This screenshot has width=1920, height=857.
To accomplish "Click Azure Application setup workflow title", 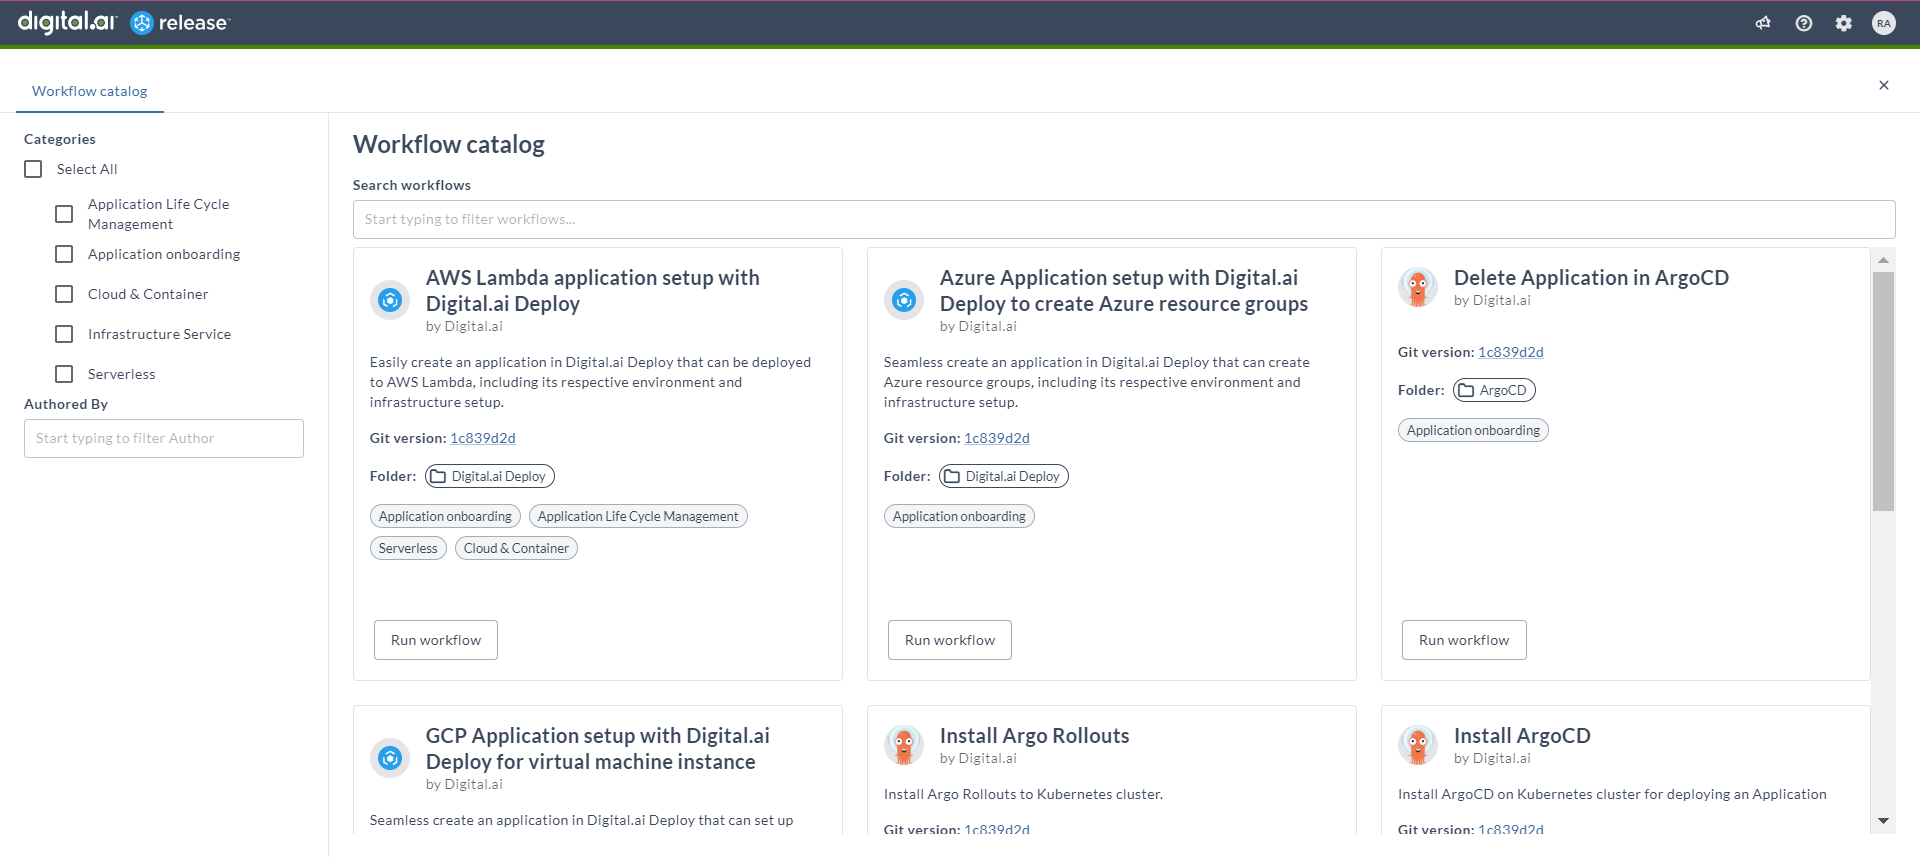I will (x=1124, y=291).
